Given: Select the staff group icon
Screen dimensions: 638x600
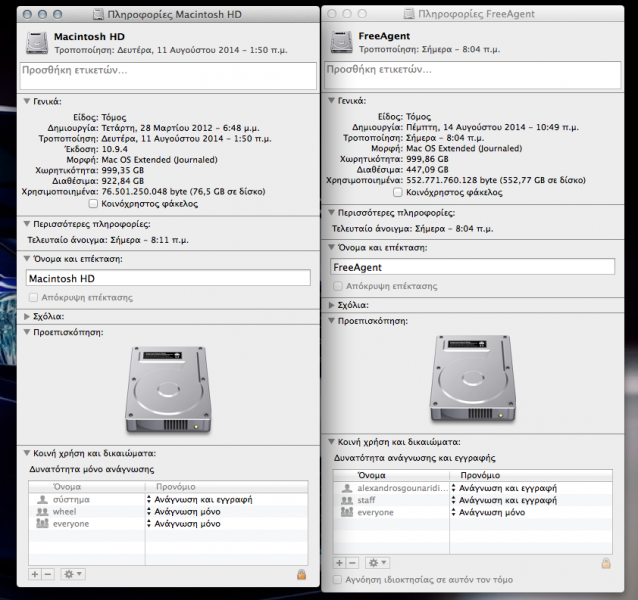Looking at the screenshot, I should (x=347, y=500).
